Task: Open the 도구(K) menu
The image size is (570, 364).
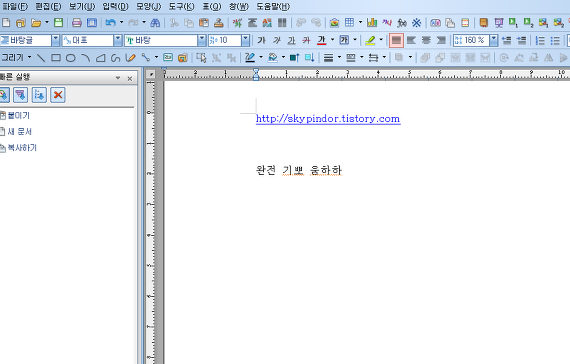Action: click(x=181, y=7)
